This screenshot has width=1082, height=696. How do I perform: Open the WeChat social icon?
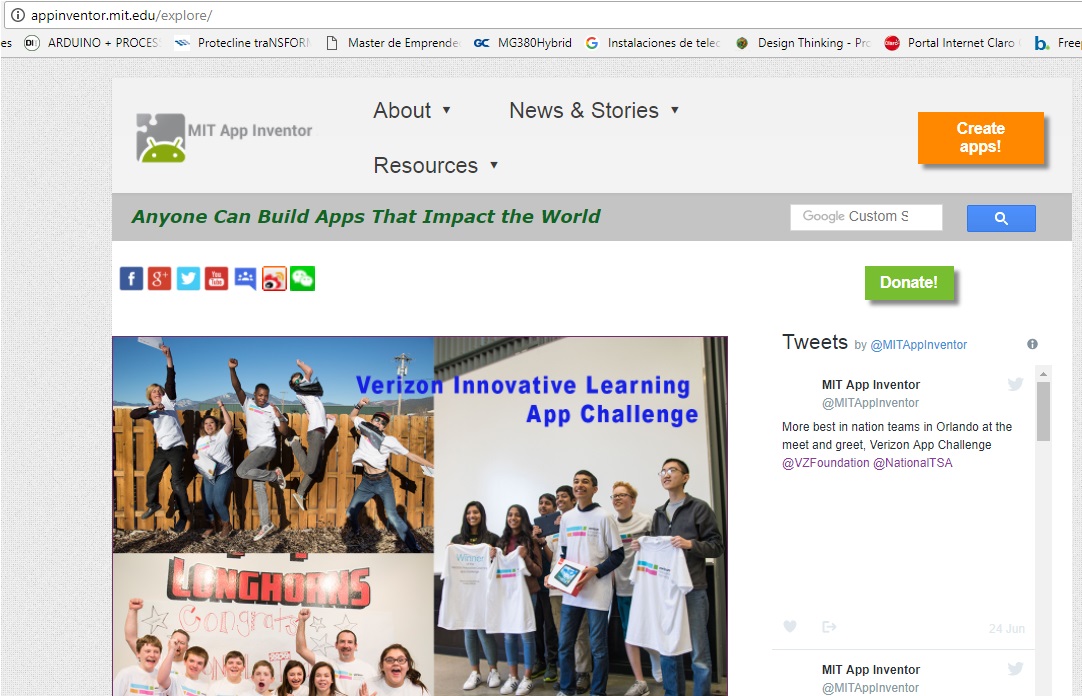point(302,279)
